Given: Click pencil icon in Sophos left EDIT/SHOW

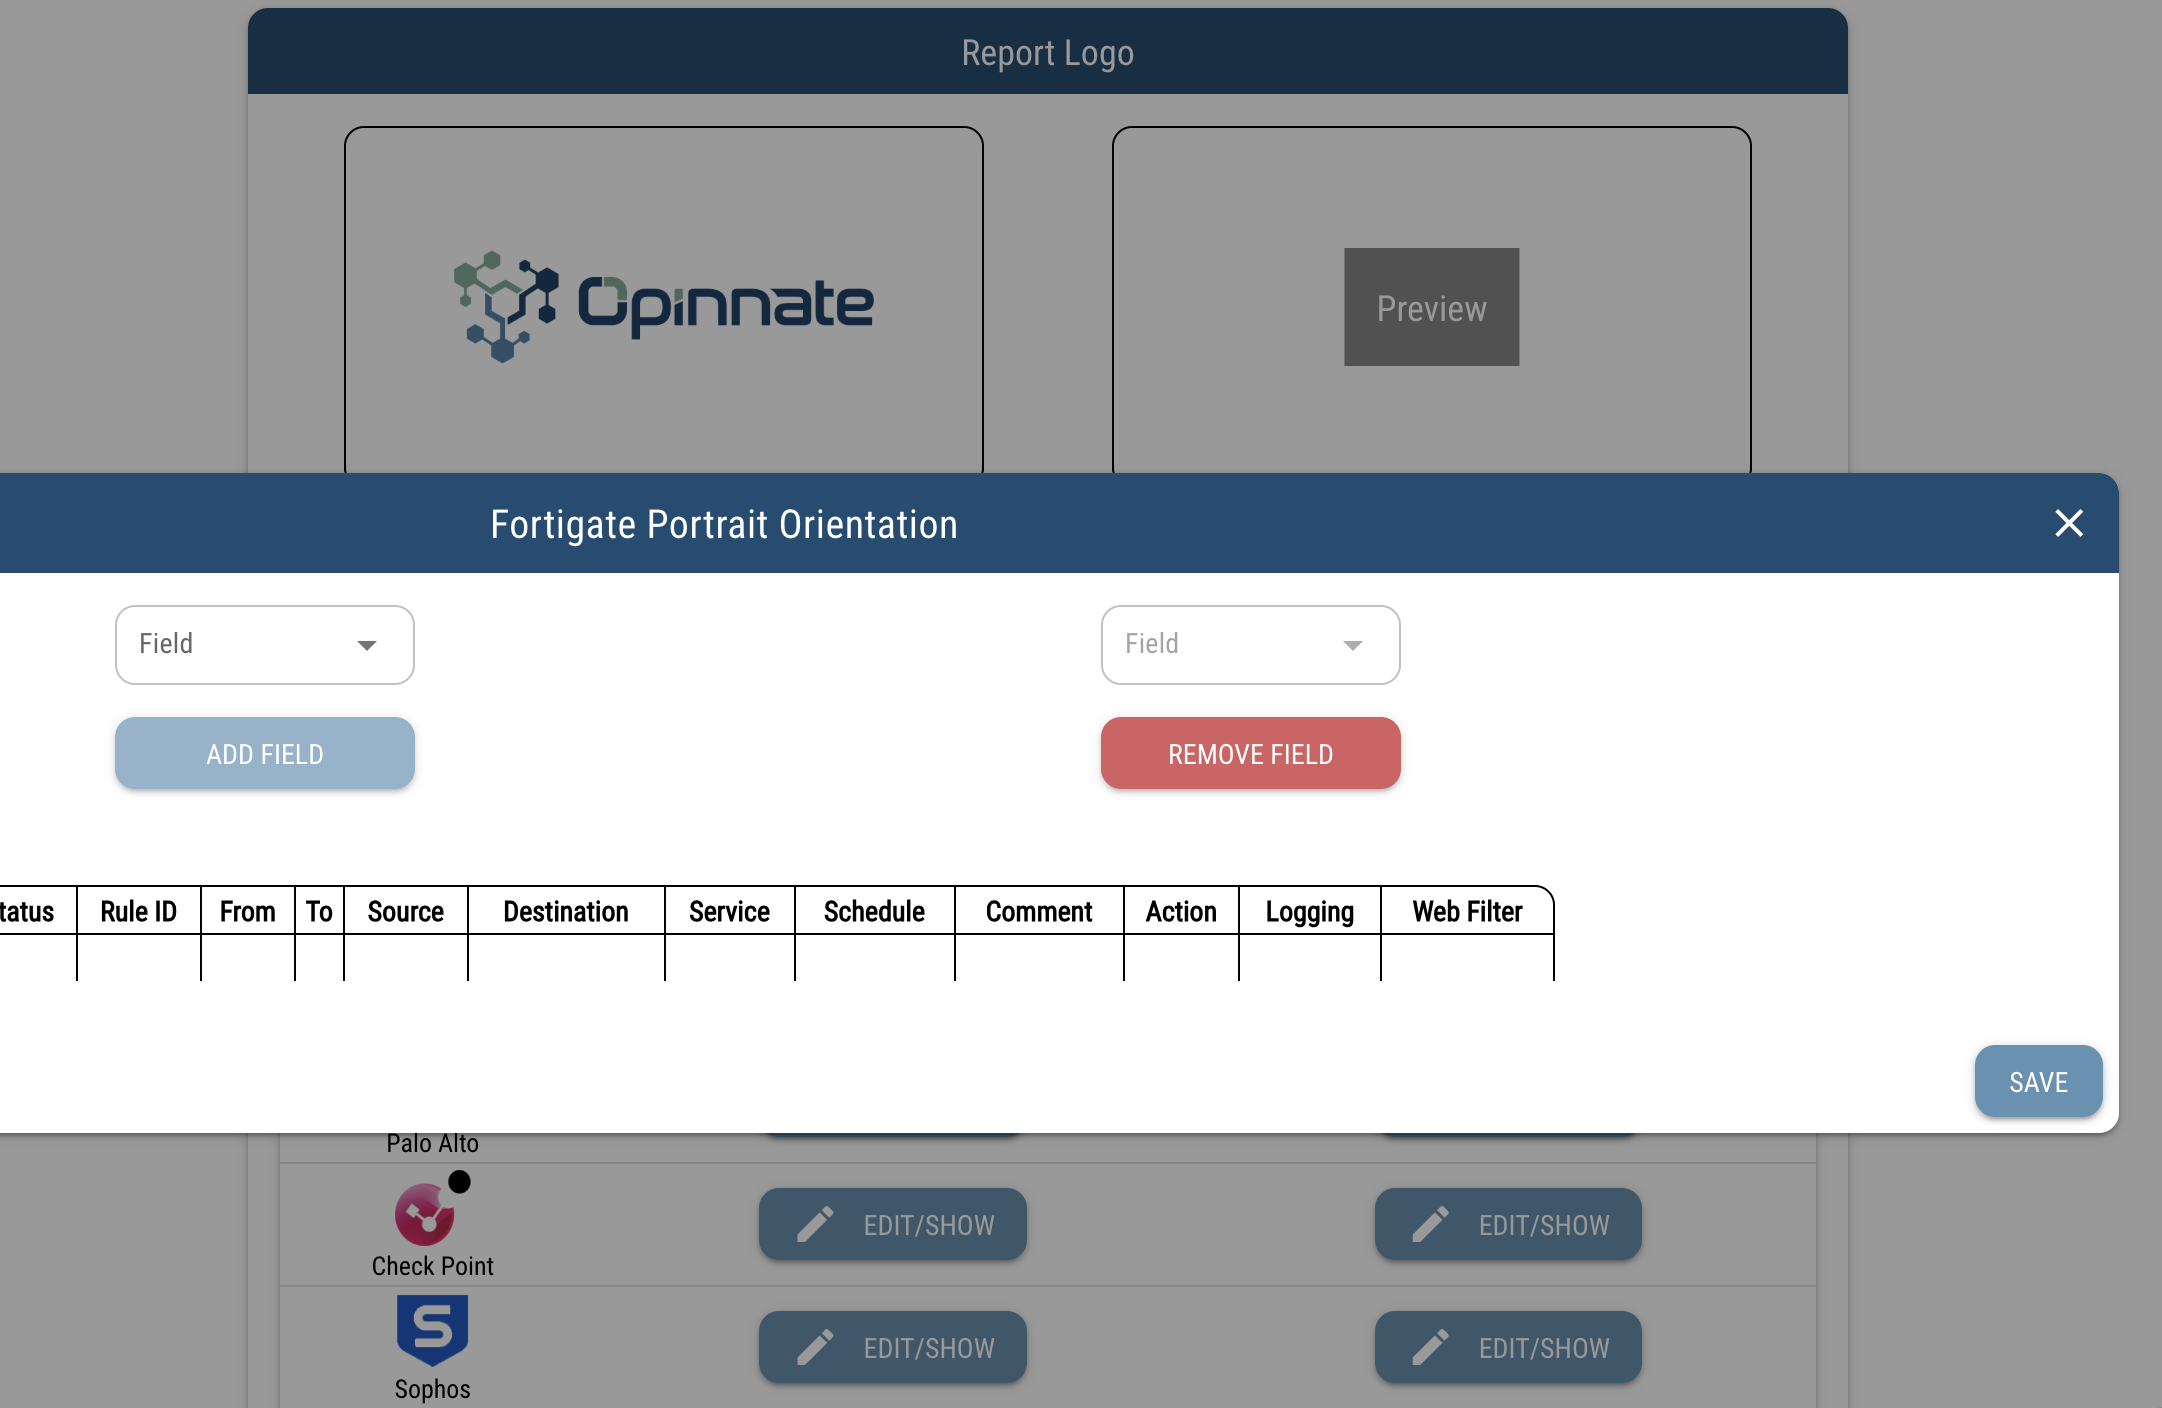Looking at the screenshot, I should click(815, 1347).
